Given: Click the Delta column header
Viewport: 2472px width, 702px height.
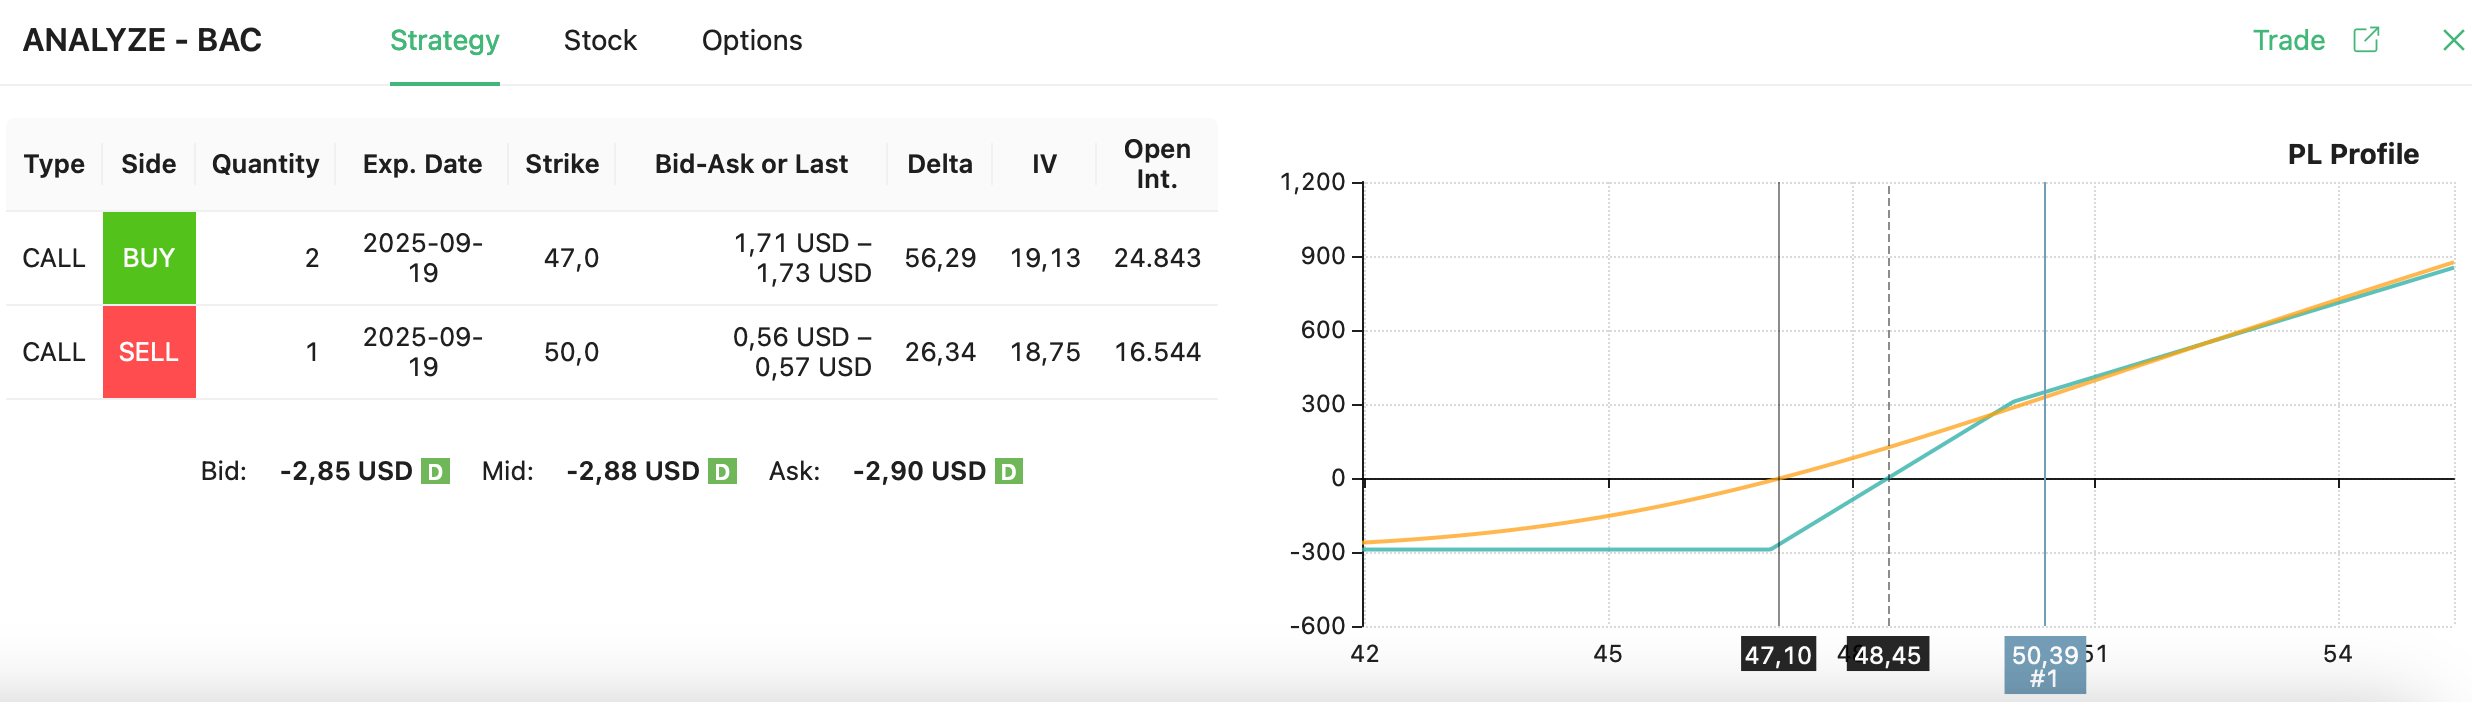Looking at the screenshot, I should 939,164.
